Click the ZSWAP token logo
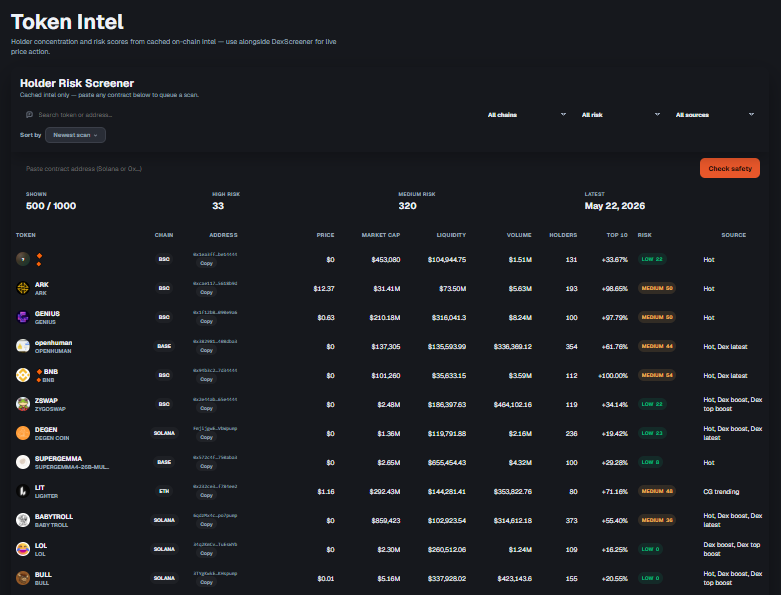This screenshot has width=781, height=595. pos(23,404)
